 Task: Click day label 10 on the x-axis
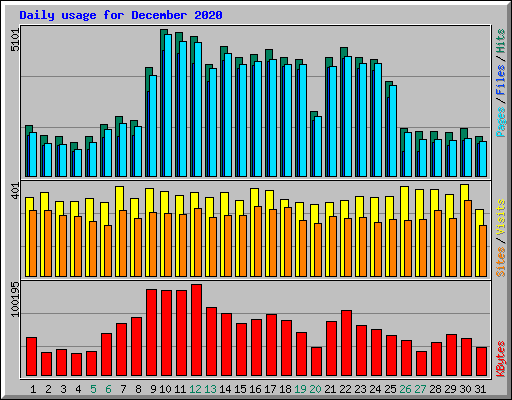click(x=165, y=389)
